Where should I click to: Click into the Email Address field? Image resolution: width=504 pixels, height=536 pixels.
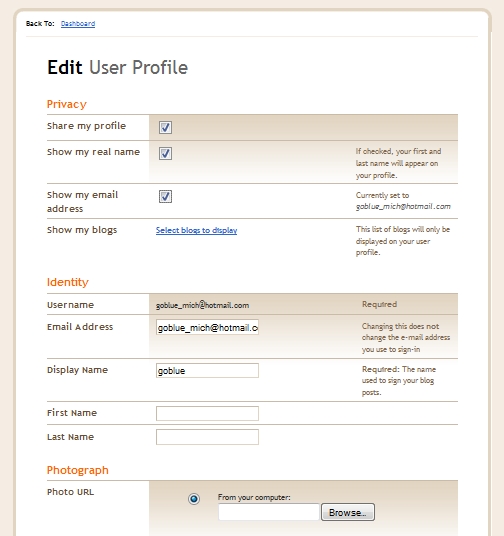pyautogui.click(x=207, y=327)
